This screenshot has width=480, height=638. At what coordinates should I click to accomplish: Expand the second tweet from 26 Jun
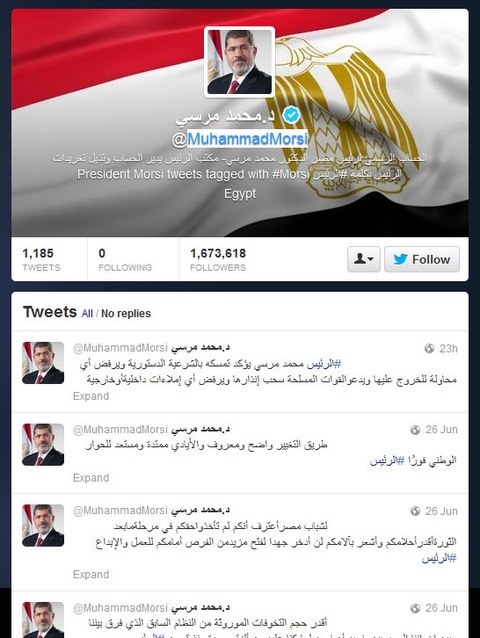click(91, 478)
